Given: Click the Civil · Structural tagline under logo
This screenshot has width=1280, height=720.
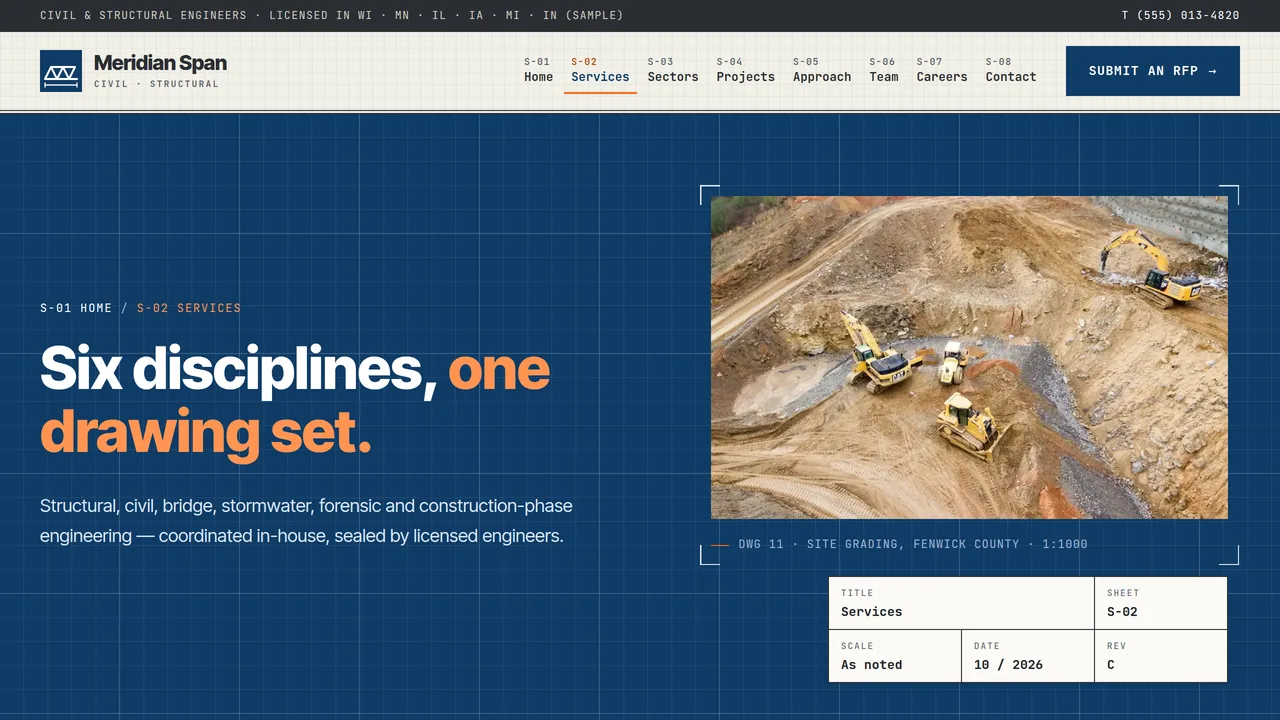Looking at the screenshot, I should [156, 84].
